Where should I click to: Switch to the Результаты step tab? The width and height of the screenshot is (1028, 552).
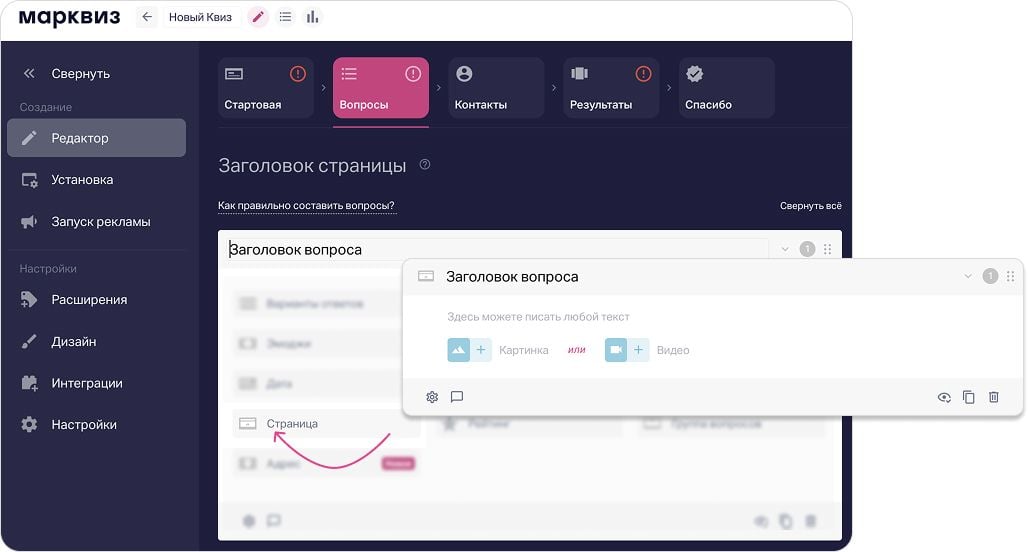[x=611, y=88]
